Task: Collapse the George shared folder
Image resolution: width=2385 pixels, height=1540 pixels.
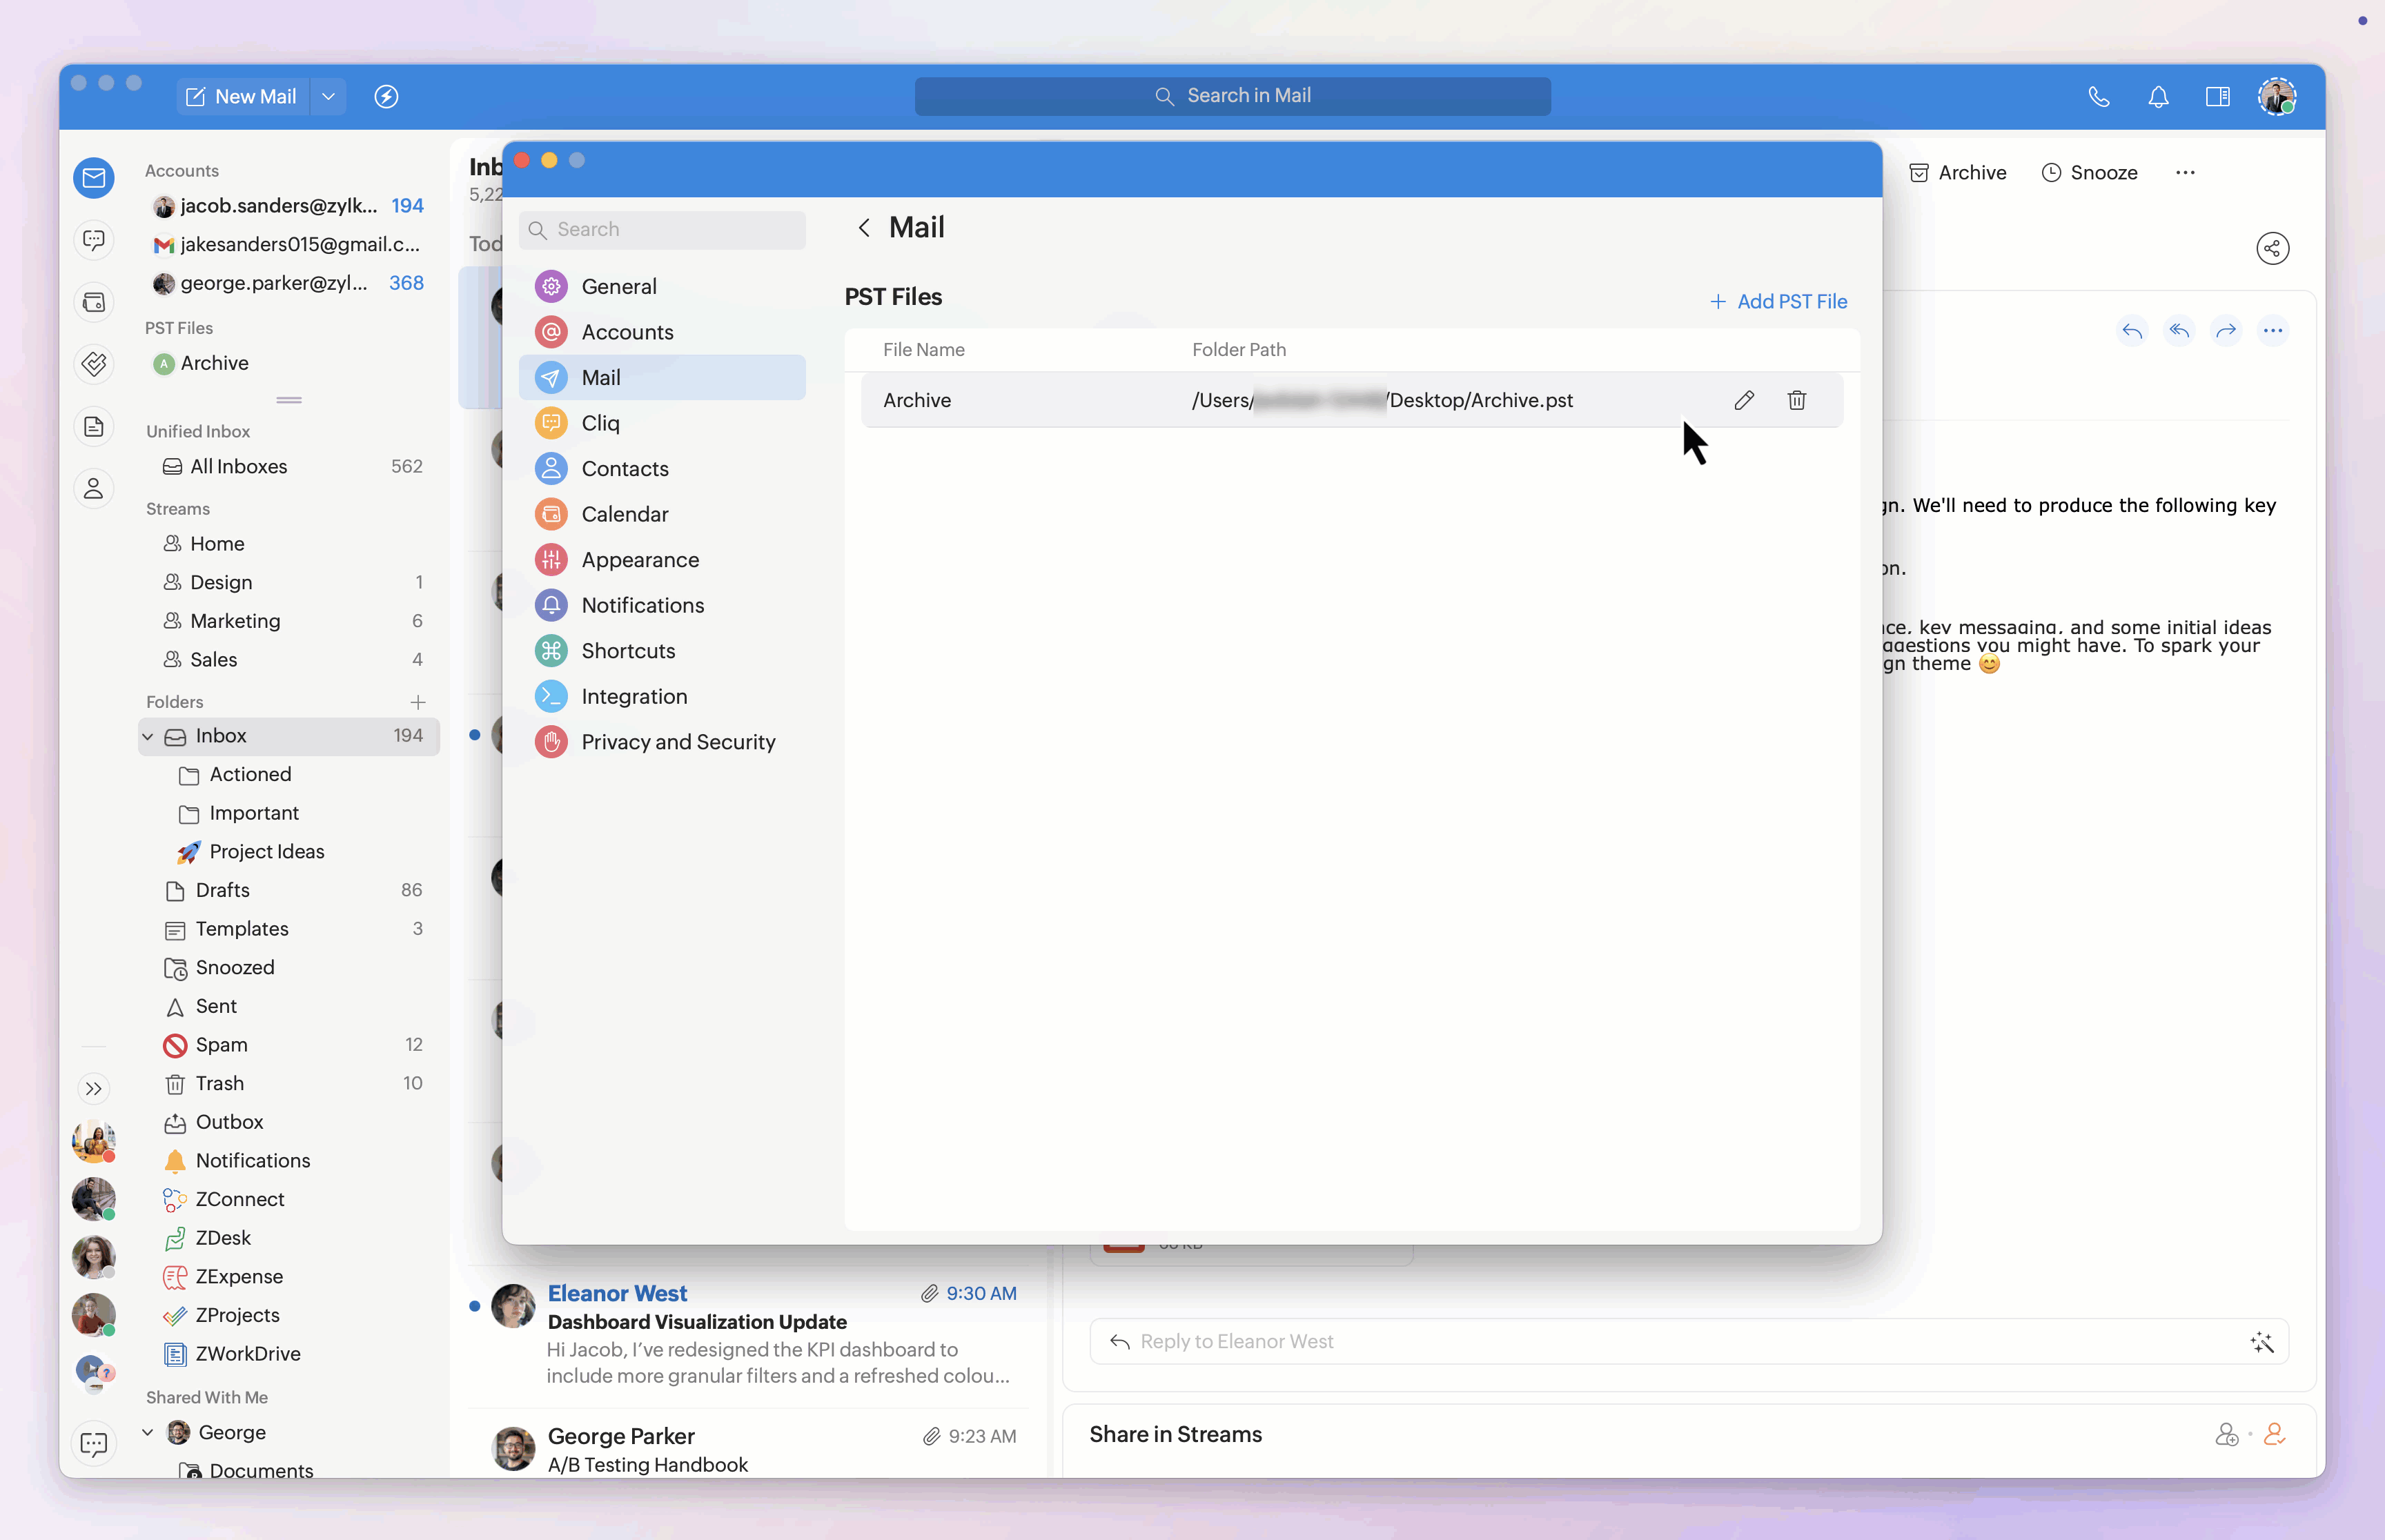Action: (x=148, y=1432)
